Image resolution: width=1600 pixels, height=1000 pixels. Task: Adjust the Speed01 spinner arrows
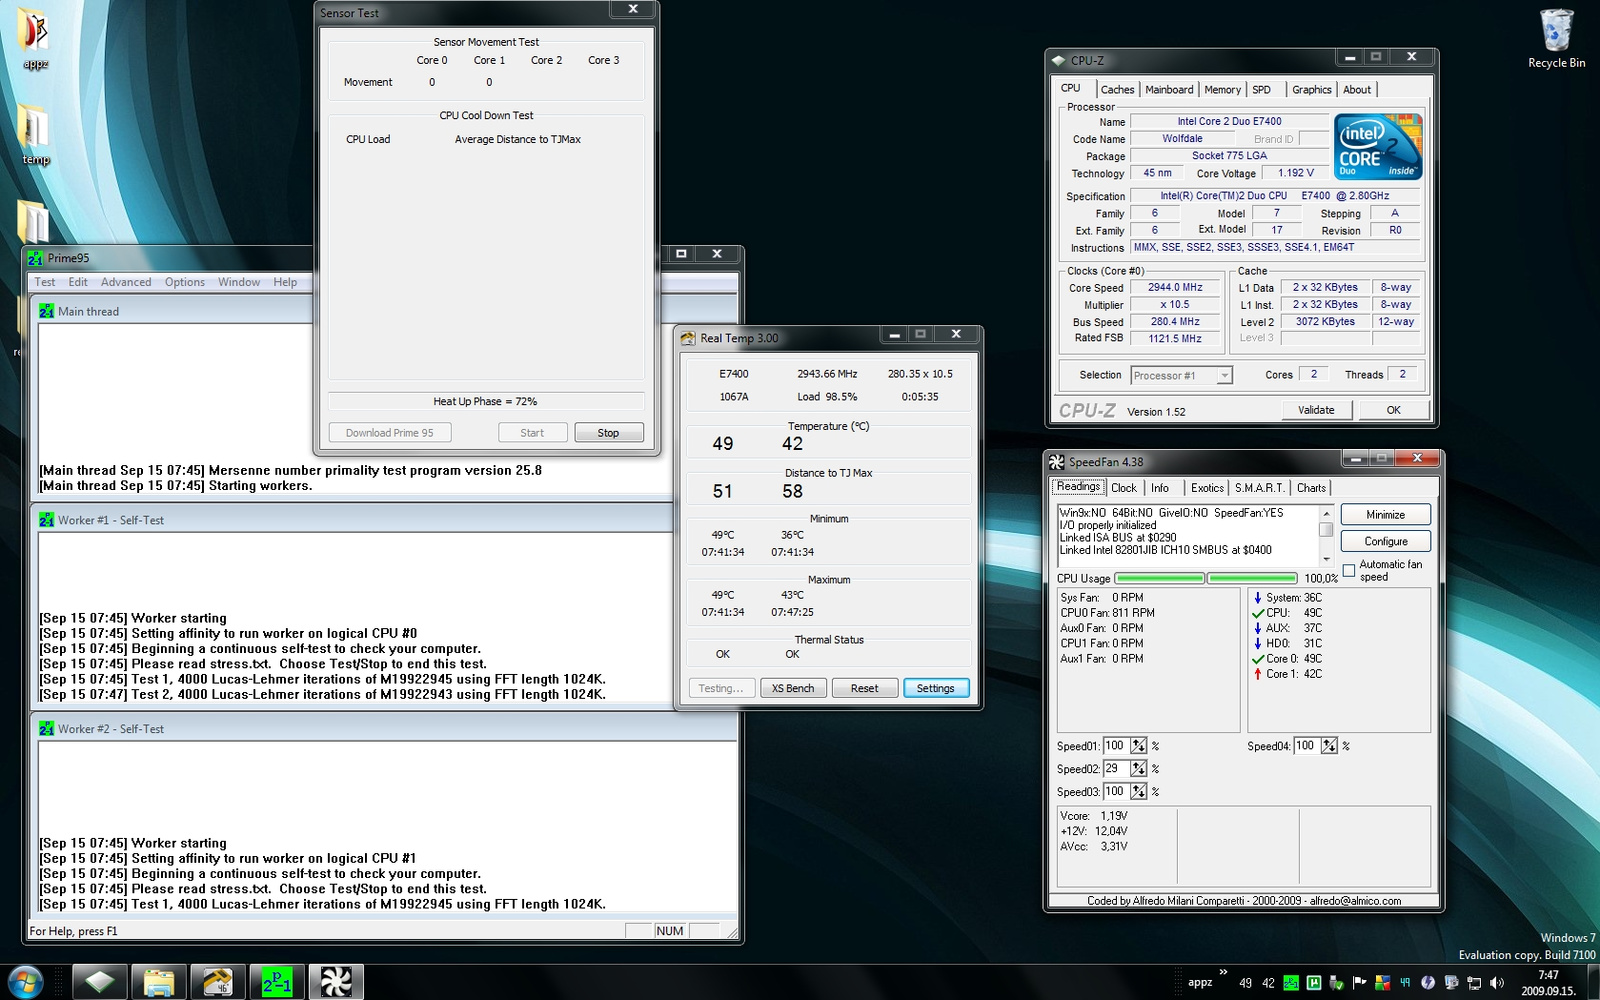point(1139,746)
